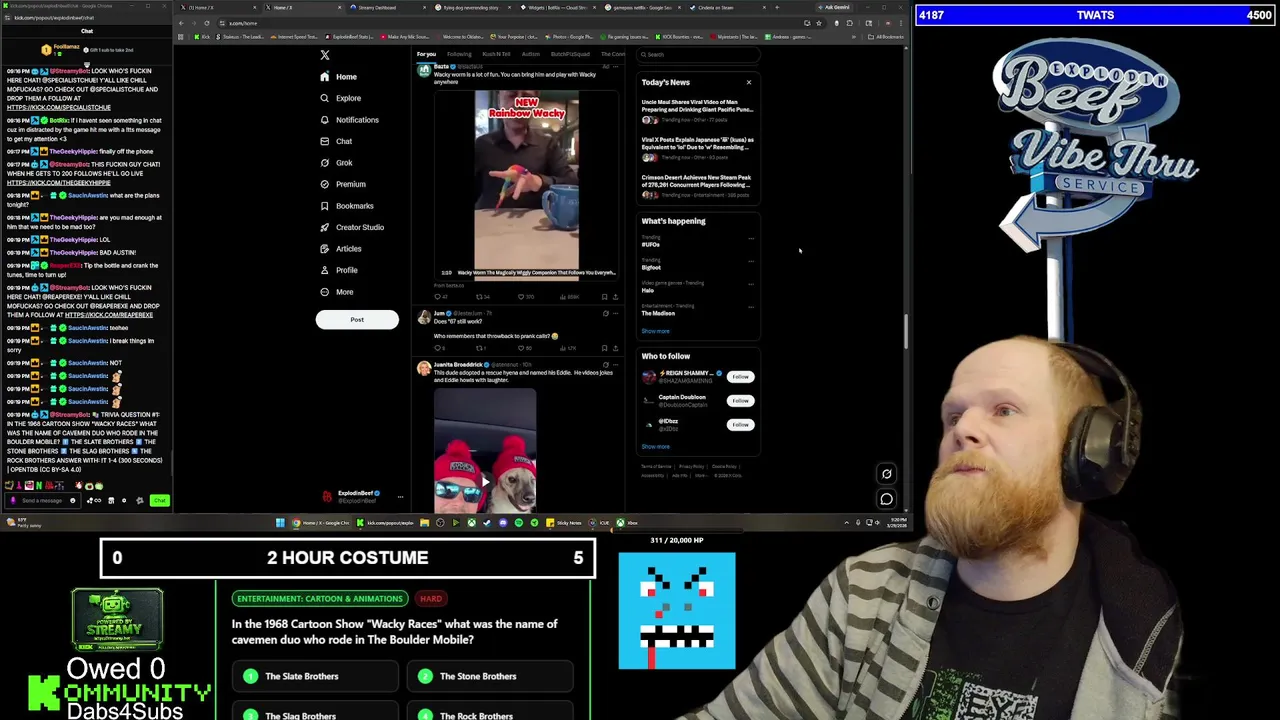Click trending topic The Madison

click(658, 314)
